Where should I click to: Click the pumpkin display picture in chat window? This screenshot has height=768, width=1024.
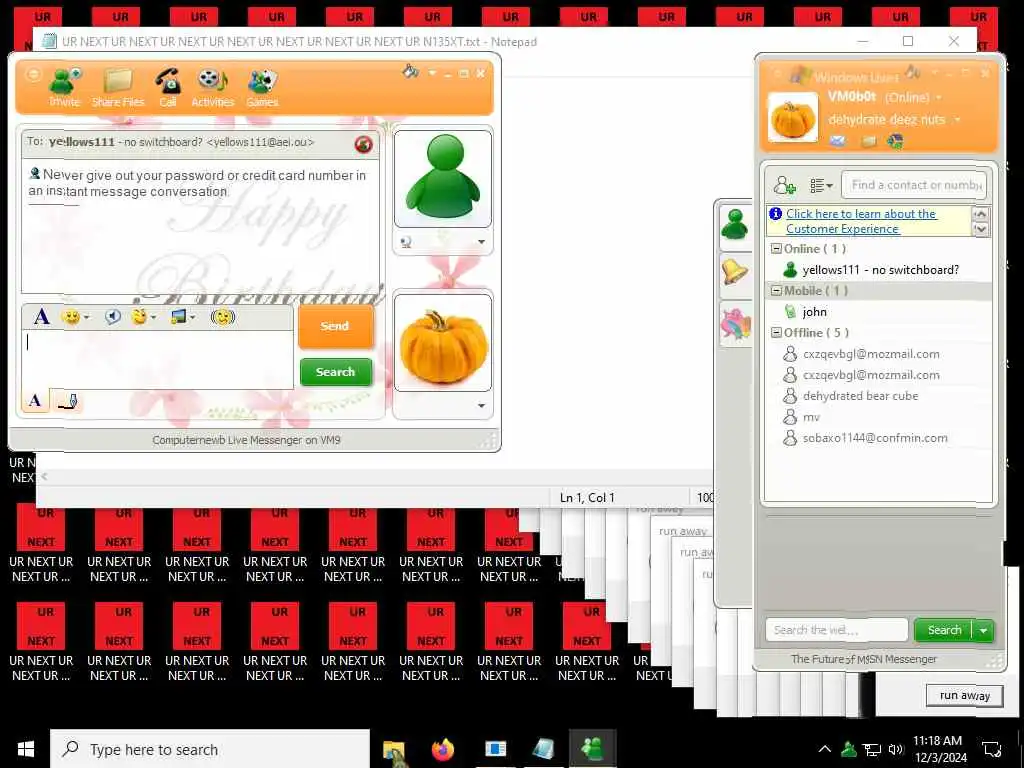pyautogui.click(x=443, y=343)
